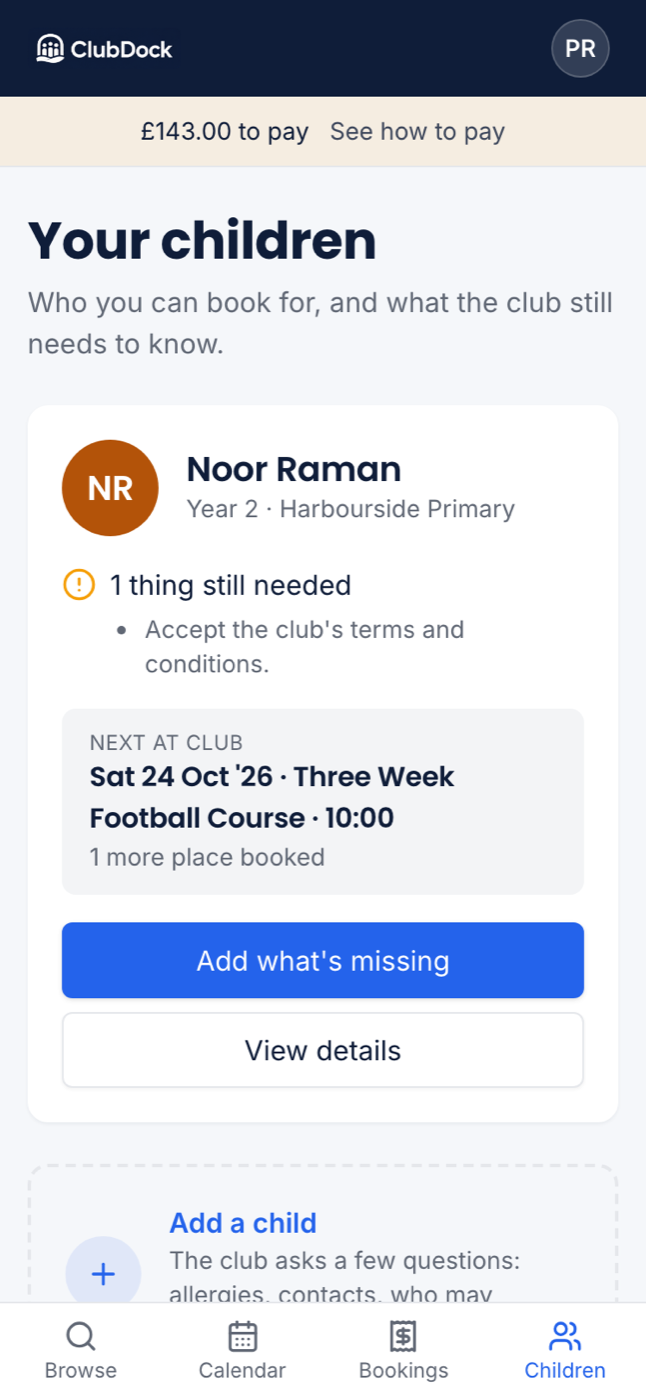Screen dimensions: 646x1400
Task: Click the Noor Raman name heading
Action: pos(294,468)
